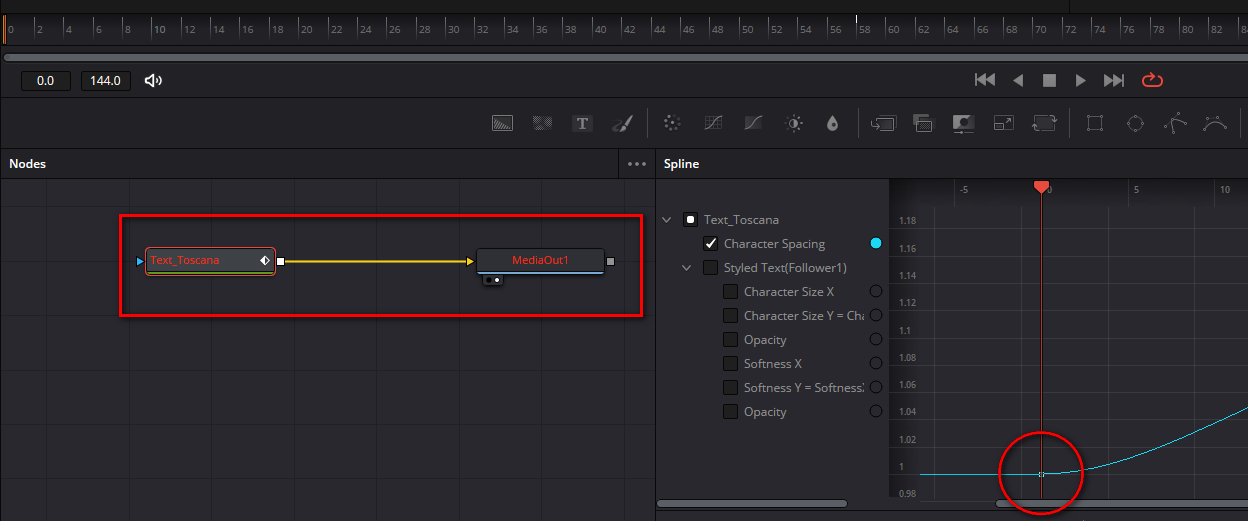Add a Merge node from the toolbar
The image size is (1248, 521).
(x=883, y=123)
